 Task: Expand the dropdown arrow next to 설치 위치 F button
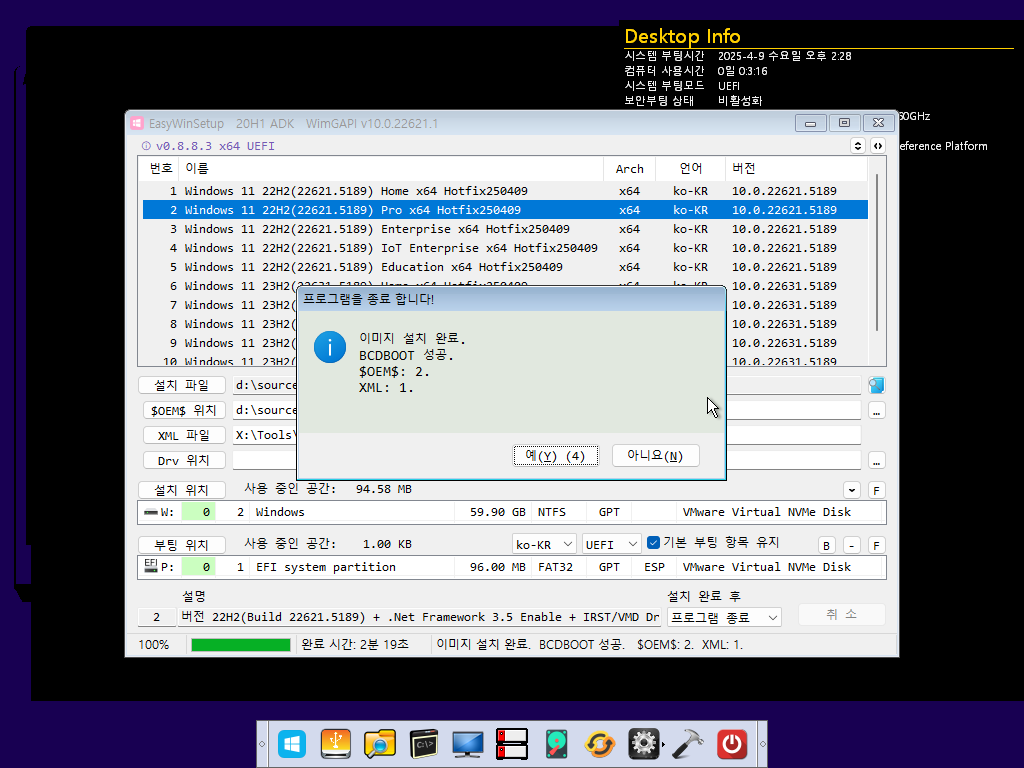(852, 490)
